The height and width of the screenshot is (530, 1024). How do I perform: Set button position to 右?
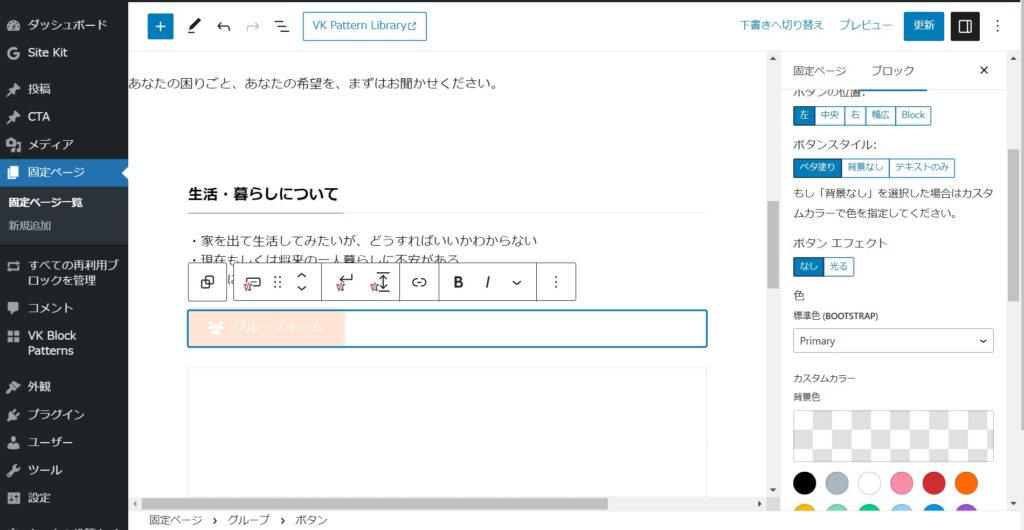[x=855, y=115]
